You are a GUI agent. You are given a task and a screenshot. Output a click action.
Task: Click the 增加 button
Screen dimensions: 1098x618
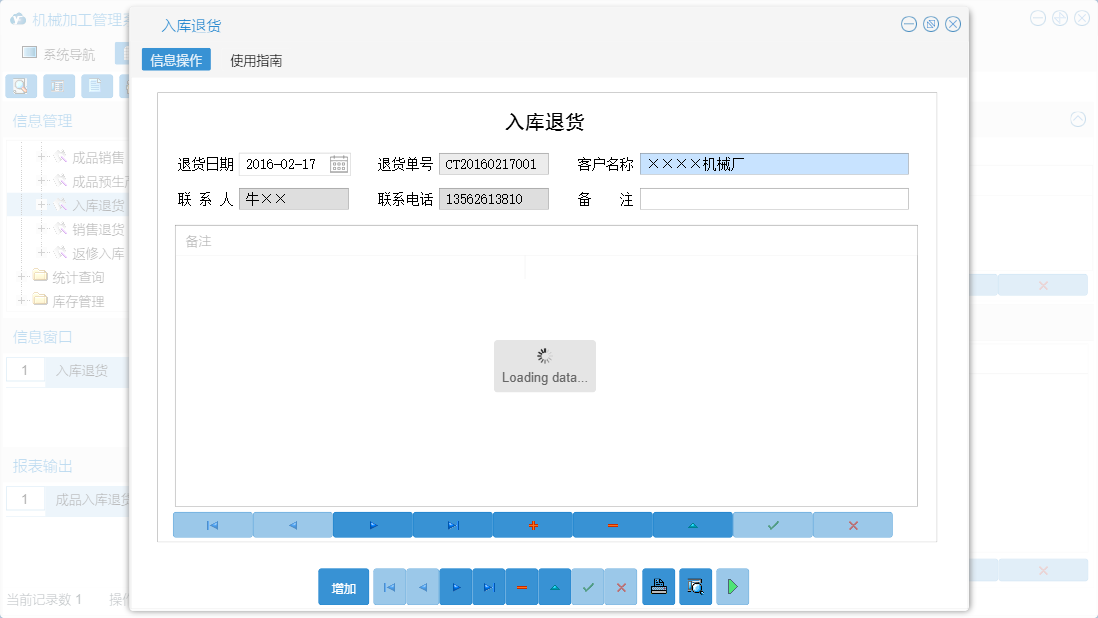(x=343, y=587)
